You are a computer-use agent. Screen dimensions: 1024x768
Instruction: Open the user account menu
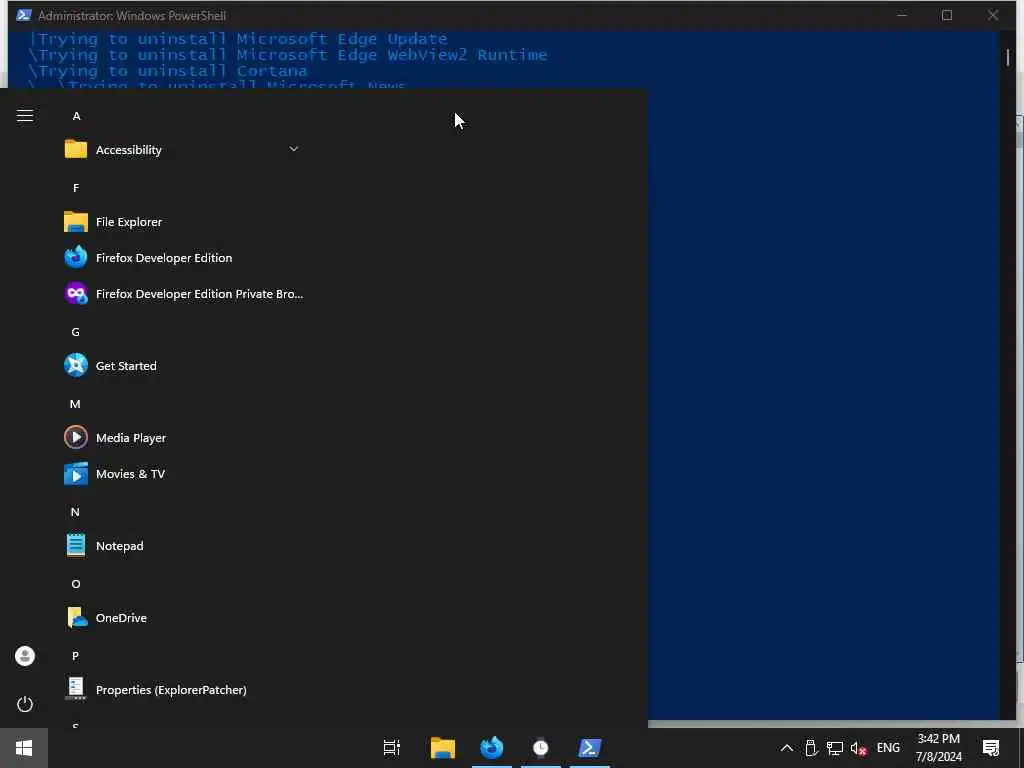pos(25,656)
